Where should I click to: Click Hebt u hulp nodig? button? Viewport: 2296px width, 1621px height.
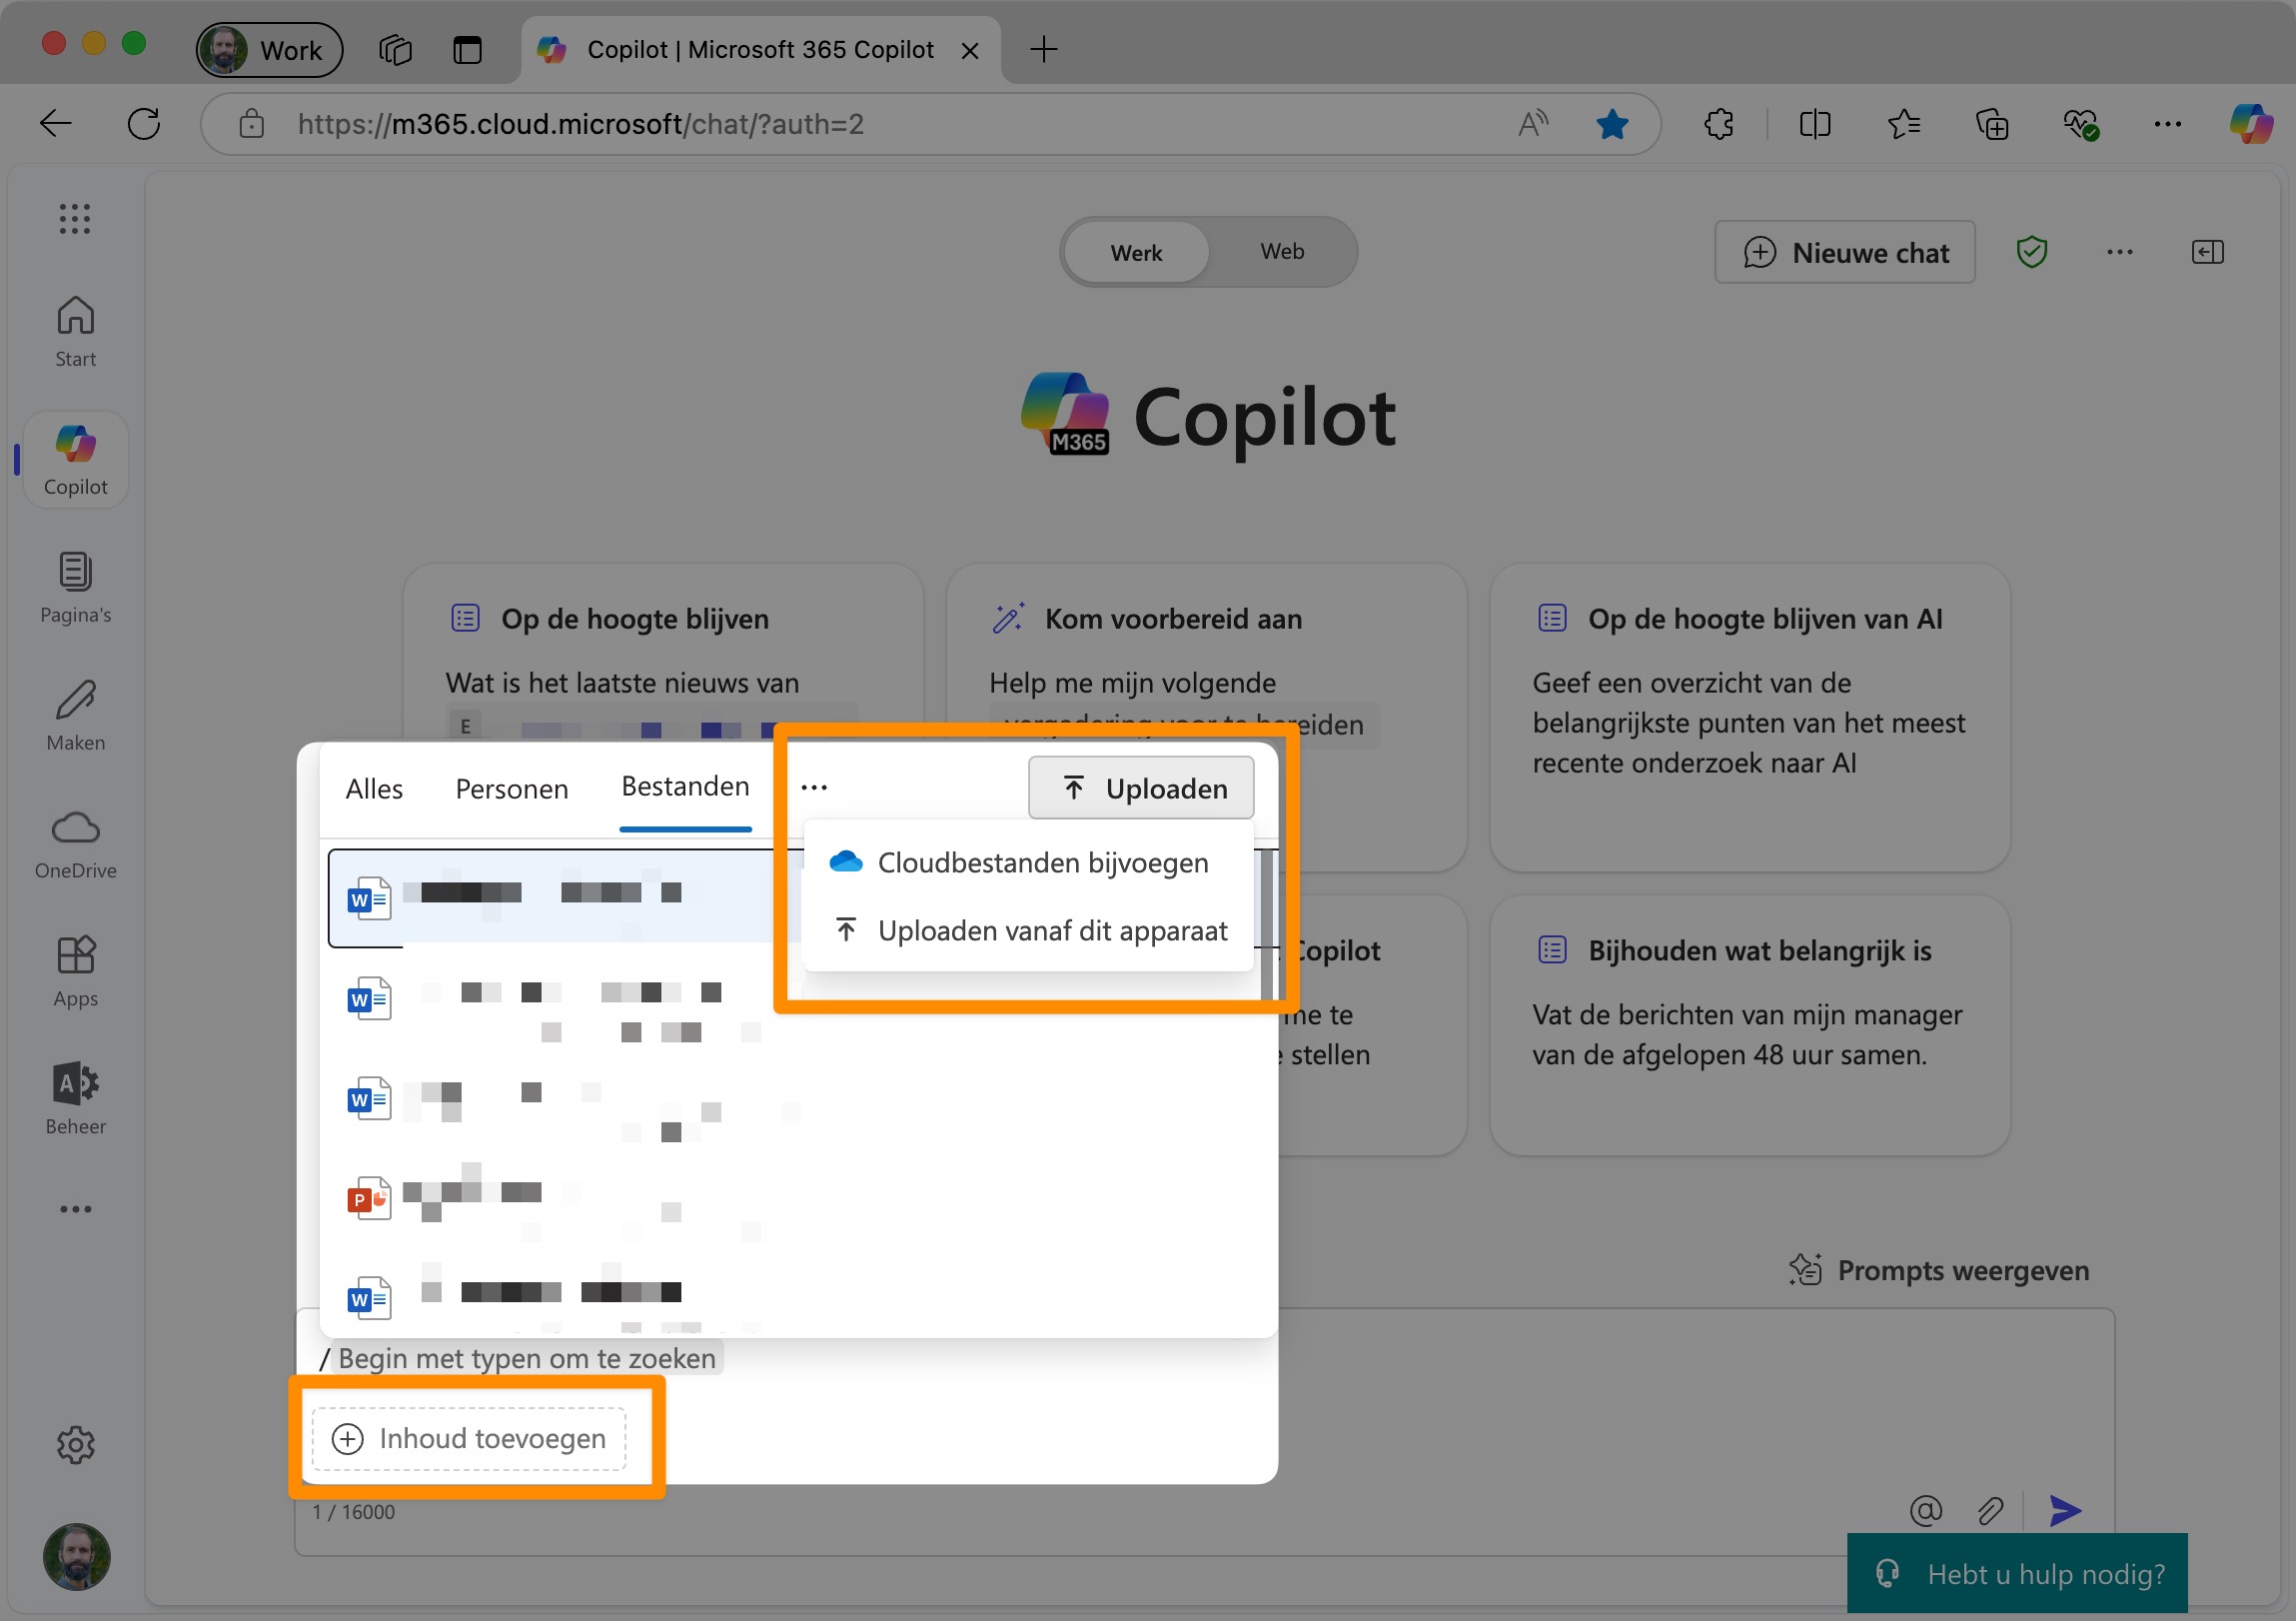tap(2017, 1574)
